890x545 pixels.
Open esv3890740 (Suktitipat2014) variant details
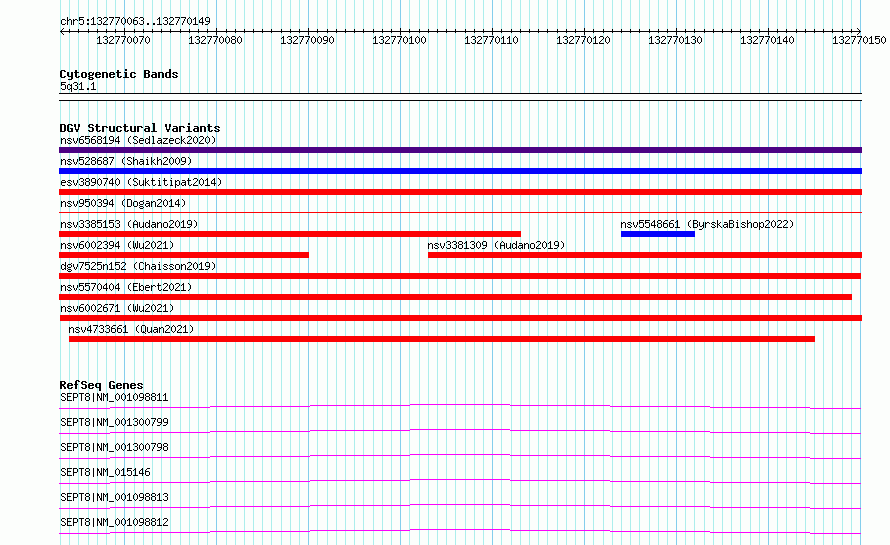click(x=141, y=182)
